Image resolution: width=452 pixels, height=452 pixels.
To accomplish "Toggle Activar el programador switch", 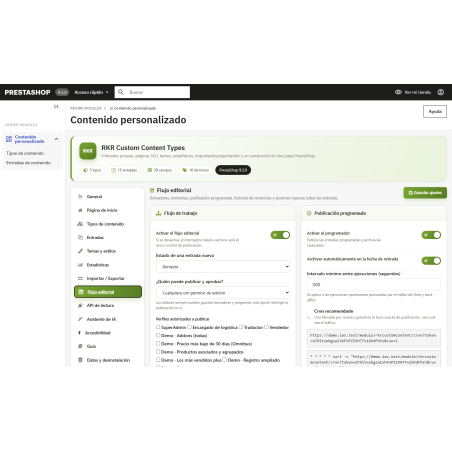I will (431, 235).
